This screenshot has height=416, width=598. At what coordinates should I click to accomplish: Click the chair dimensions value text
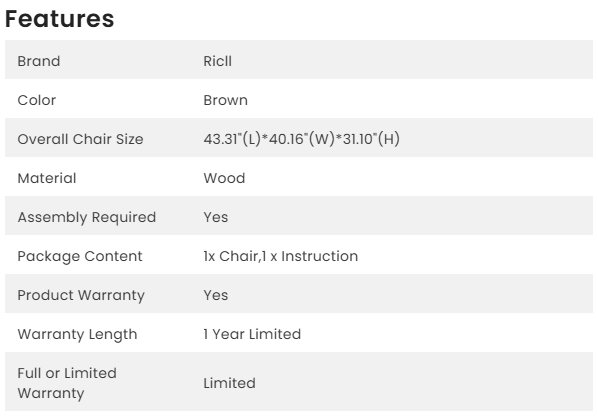(x=301, y=139)
